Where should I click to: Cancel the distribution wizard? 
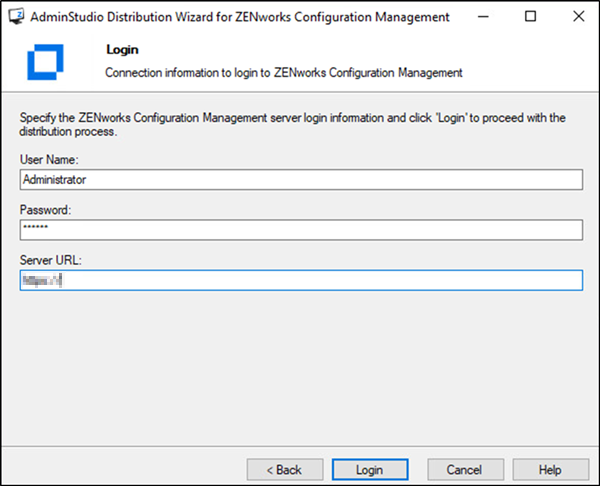465,469
